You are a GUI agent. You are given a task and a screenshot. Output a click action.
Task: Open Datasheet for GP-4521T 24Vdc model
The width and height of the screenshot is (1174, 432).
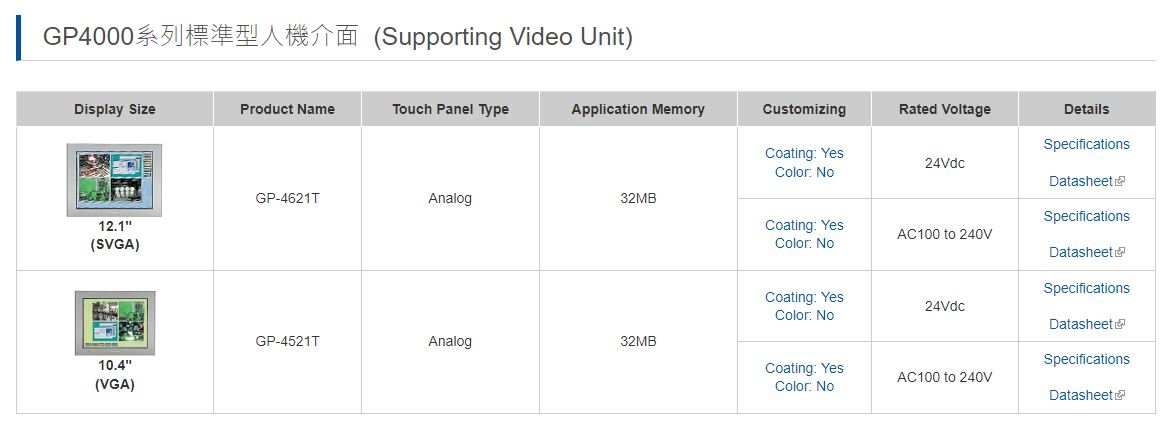pos(1080,324)
